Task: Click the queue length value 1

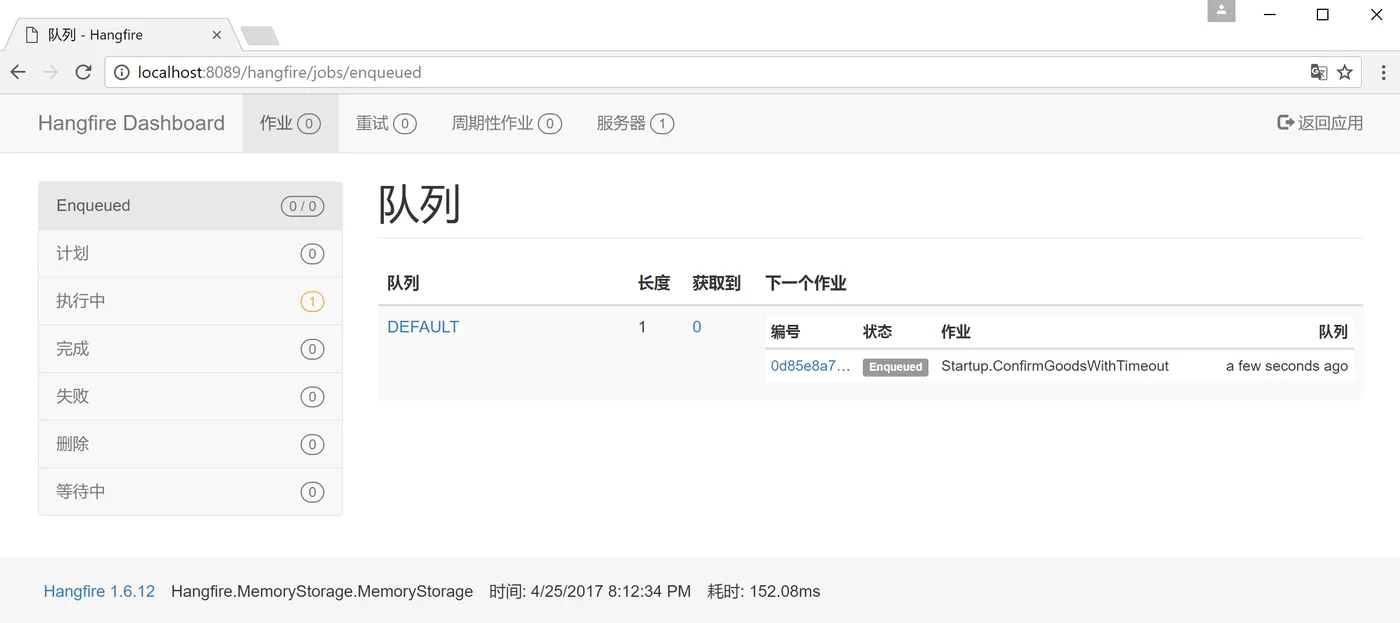Action: 643,327
